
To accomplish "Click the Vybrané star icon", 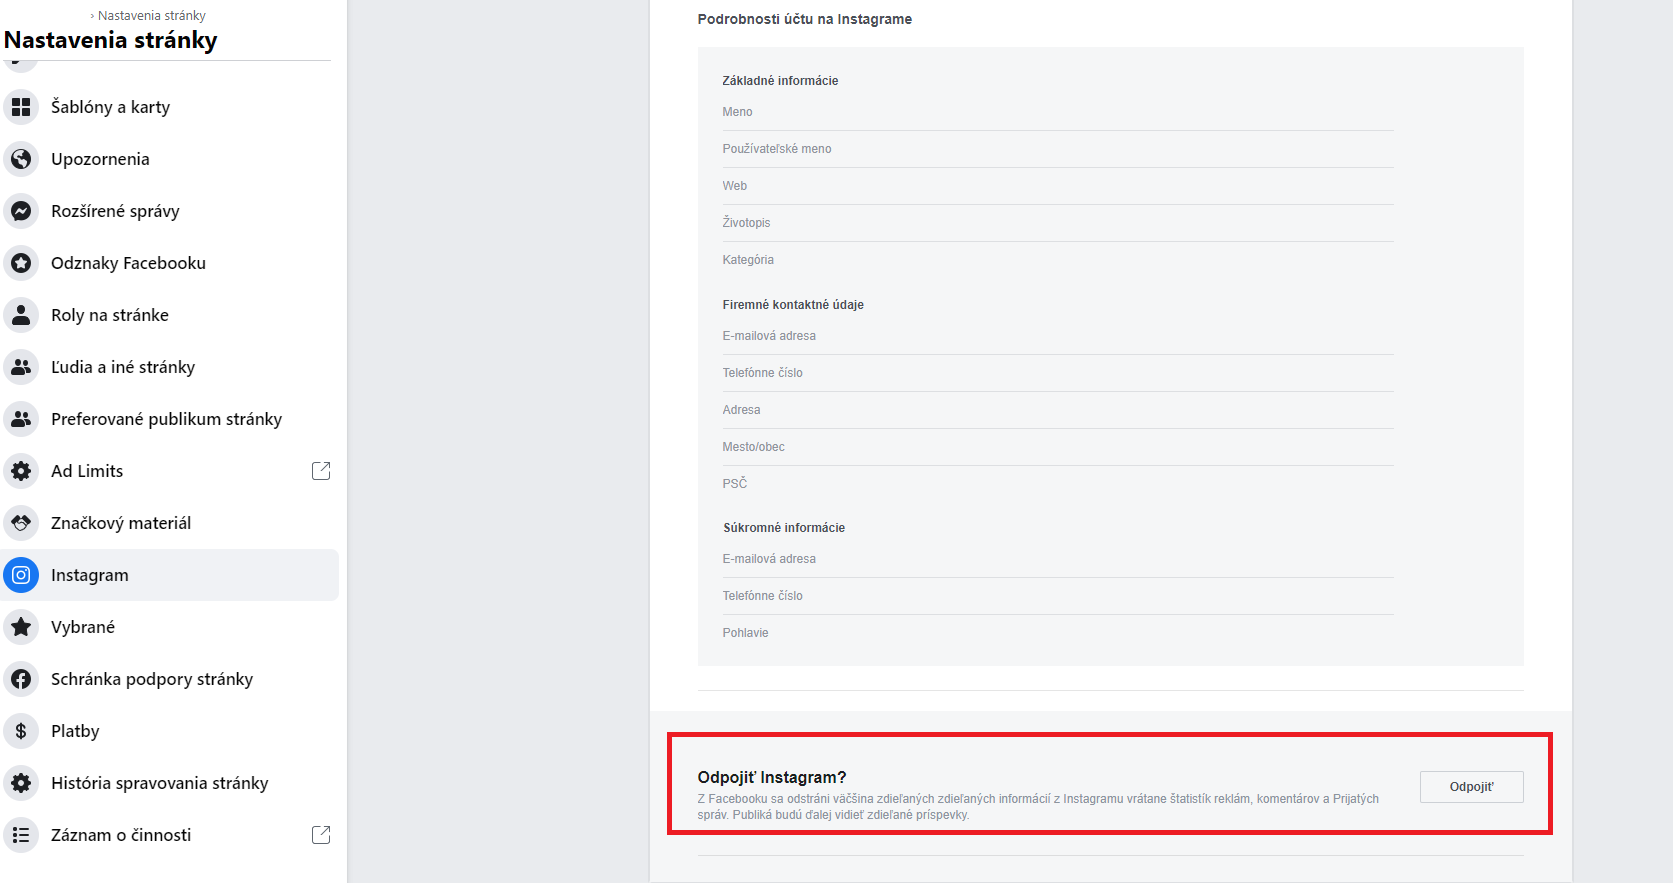I will [x=21, y=627].
